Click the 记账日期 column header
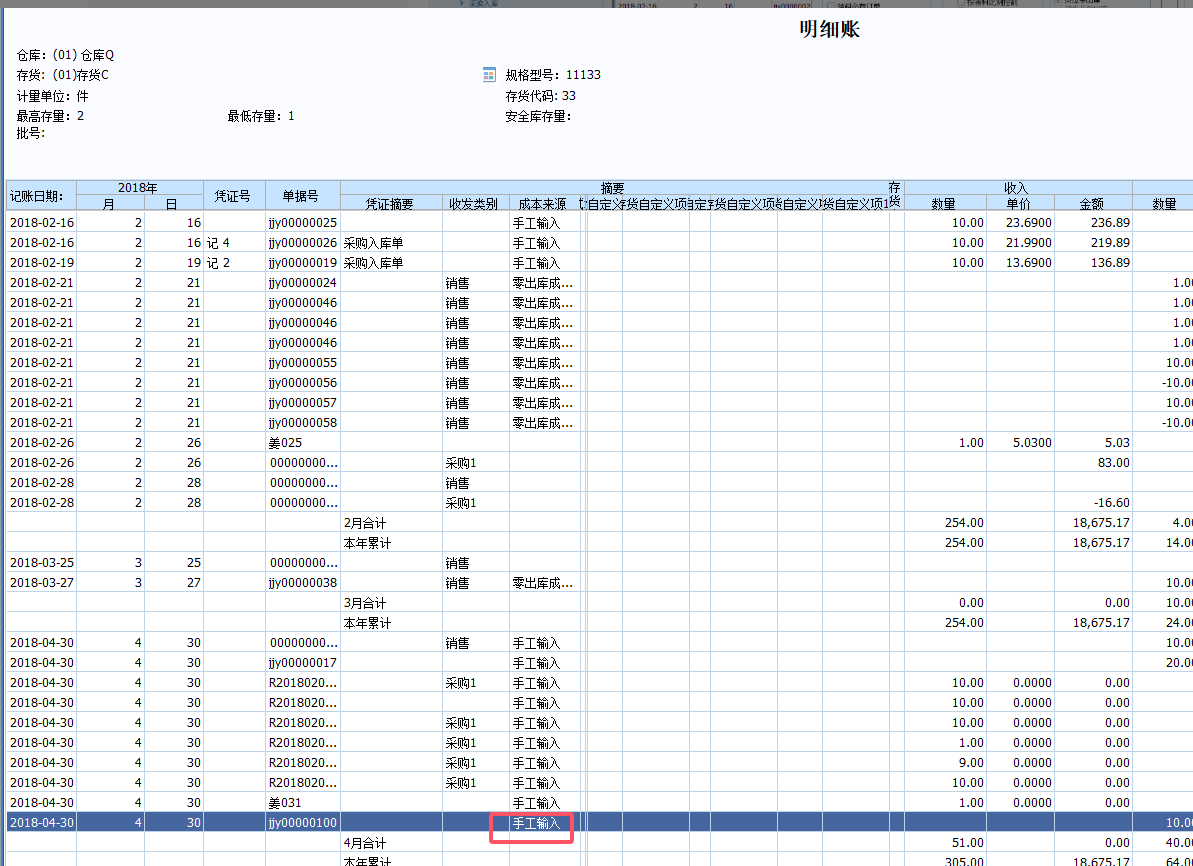The width and height of the screenshot is (1193, 866). (41, 195)
